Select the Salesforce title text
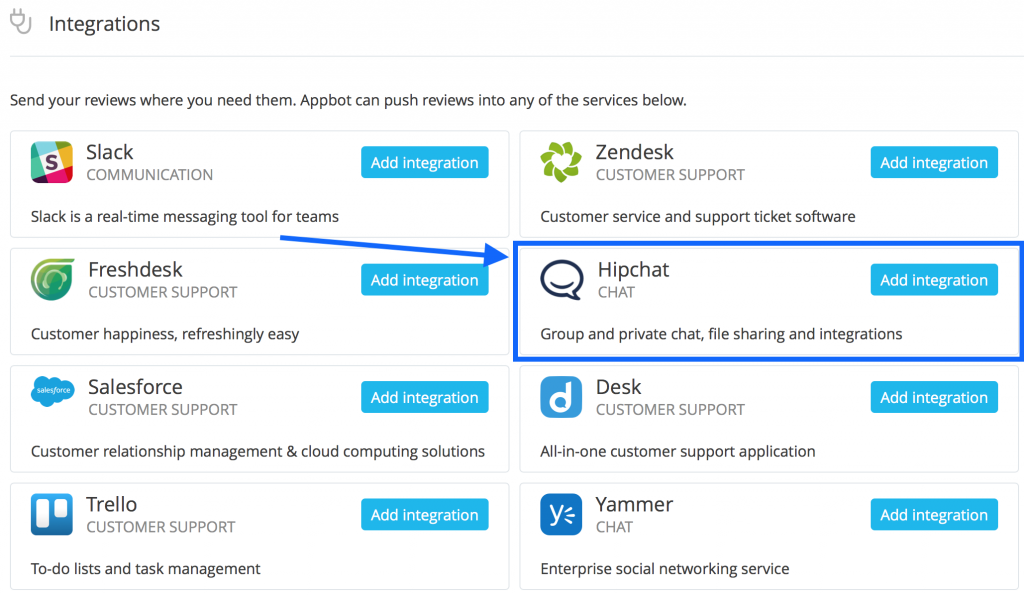The width and height of the screenshot is (1024, 596). pyautogui.click(x=135, y=387)
